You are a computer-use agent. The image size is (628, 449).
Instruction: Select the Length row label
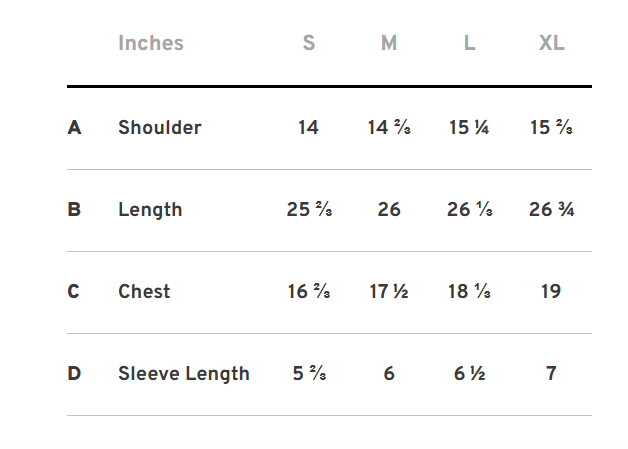pyautogui.click(x=150, y=209)
